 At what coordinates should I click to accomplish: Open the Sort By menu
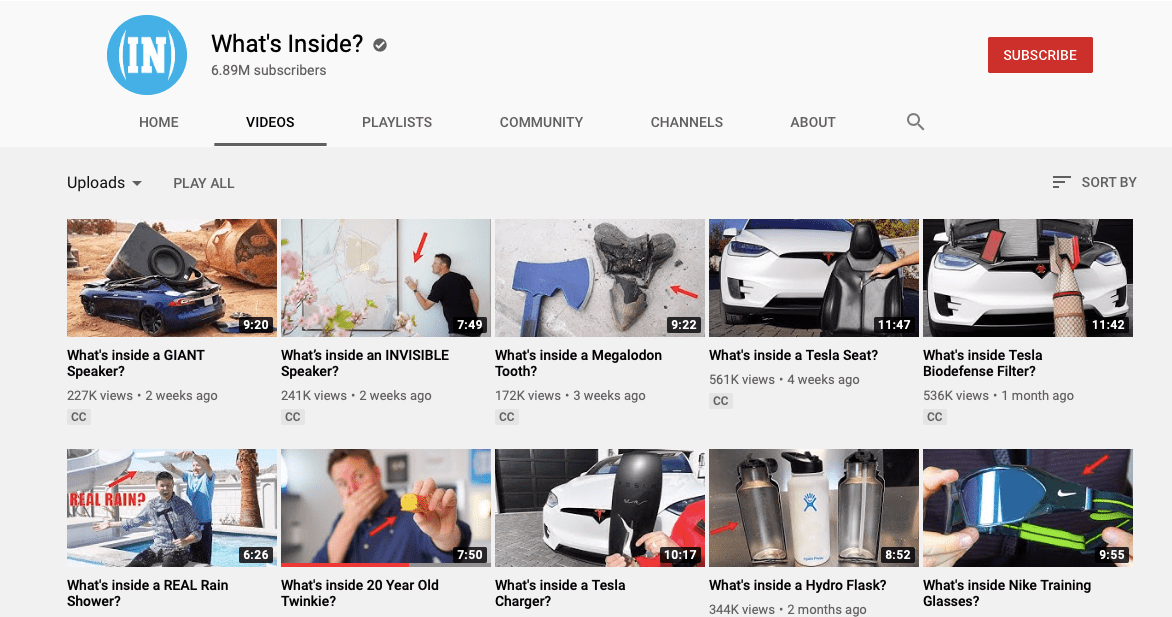pyautogui.click(x=1094, y=182)
